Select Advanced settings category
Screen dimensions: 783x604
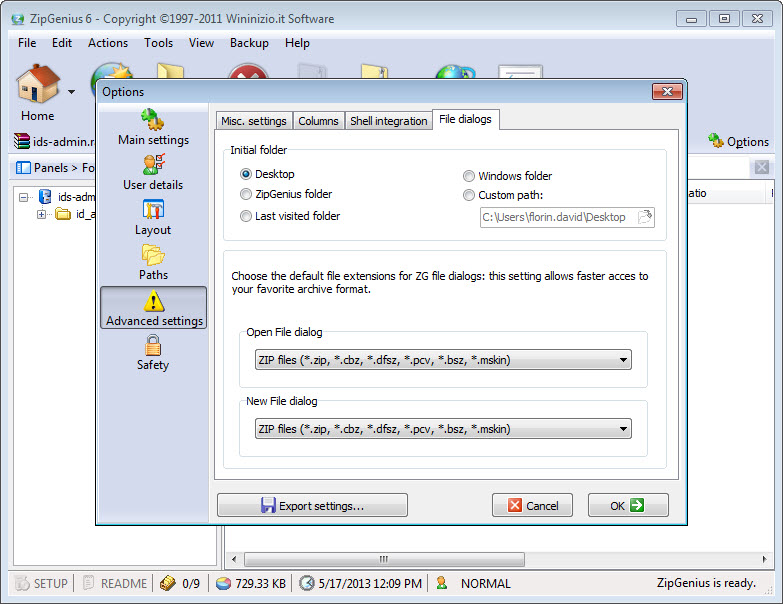click(153, 307)
